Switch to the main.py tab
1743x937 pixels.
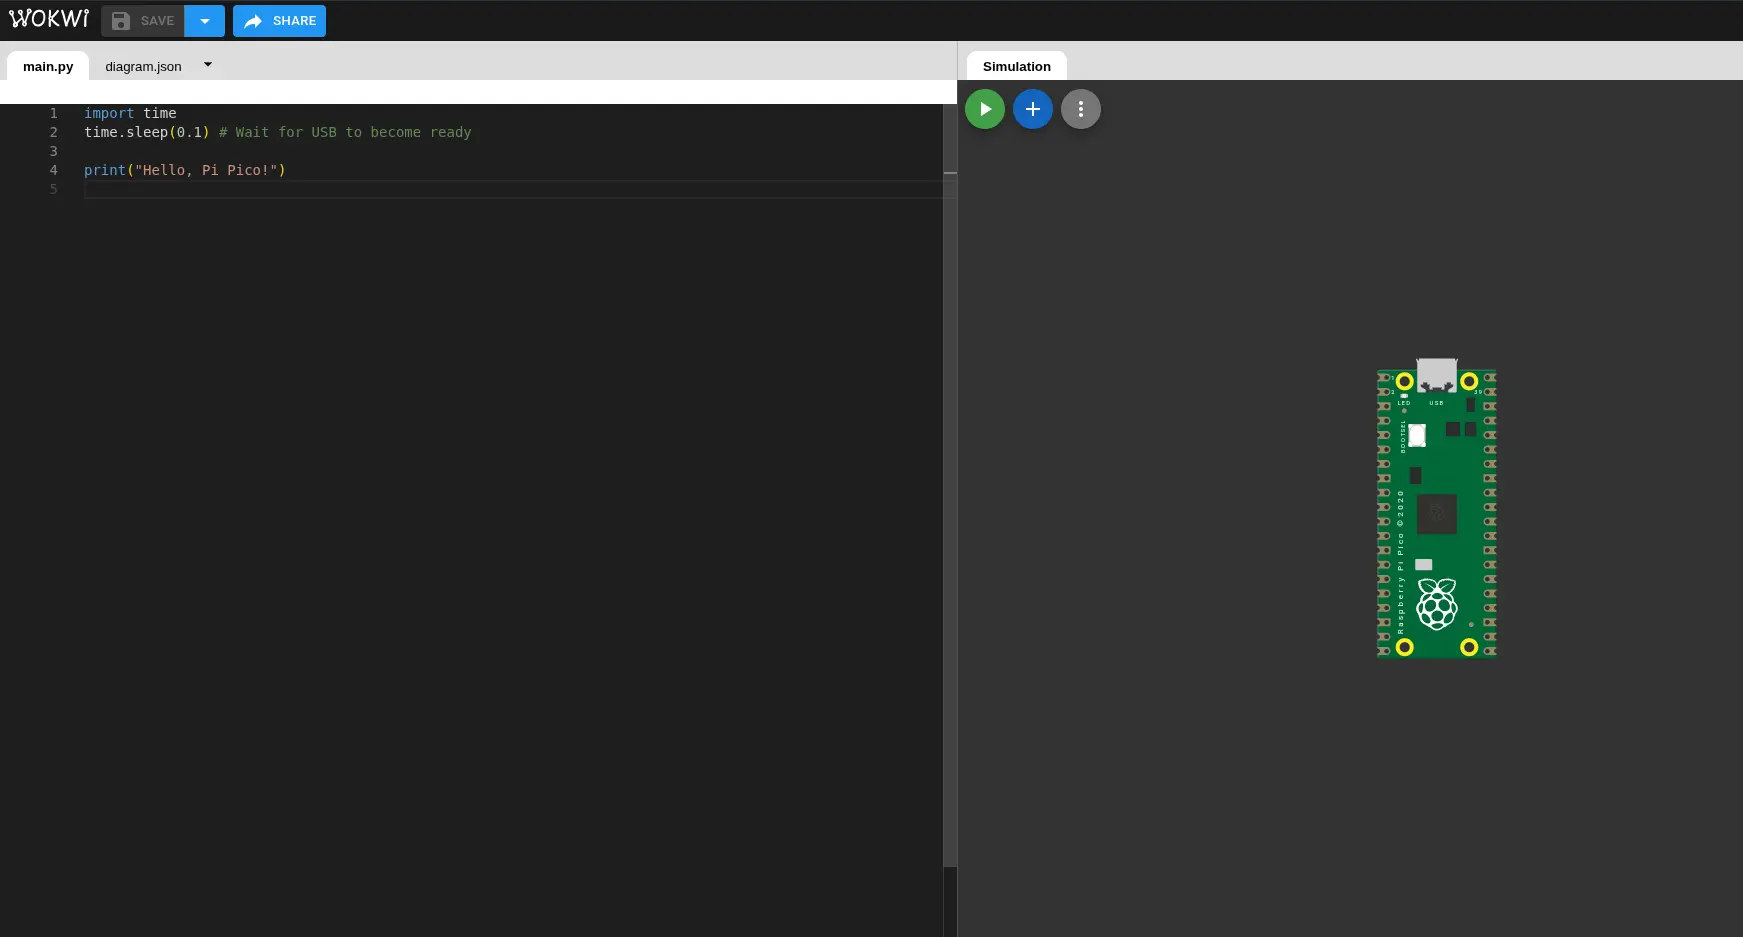point(48,66)
